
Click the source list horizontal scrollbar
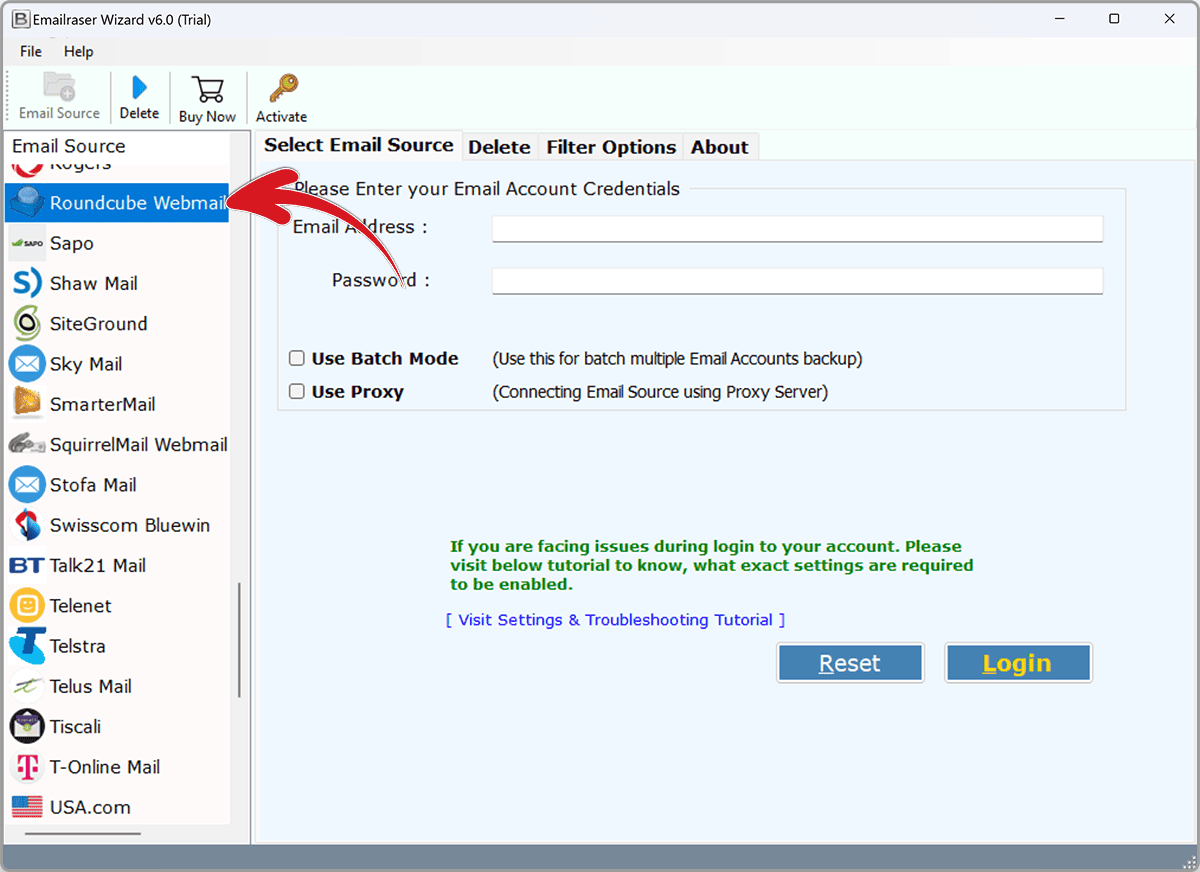83,834
